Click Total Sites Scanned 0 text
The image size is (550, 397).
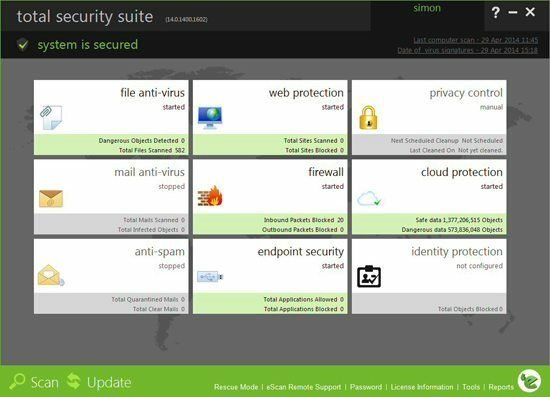[314, 141]
